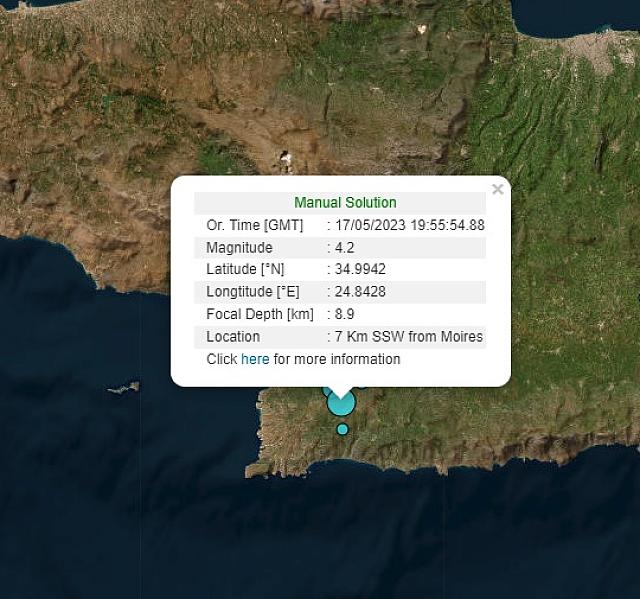Screen dimensions: 640x599
Task: Click the 'Focal Depth [km]' label
Action: click(259, 314)
